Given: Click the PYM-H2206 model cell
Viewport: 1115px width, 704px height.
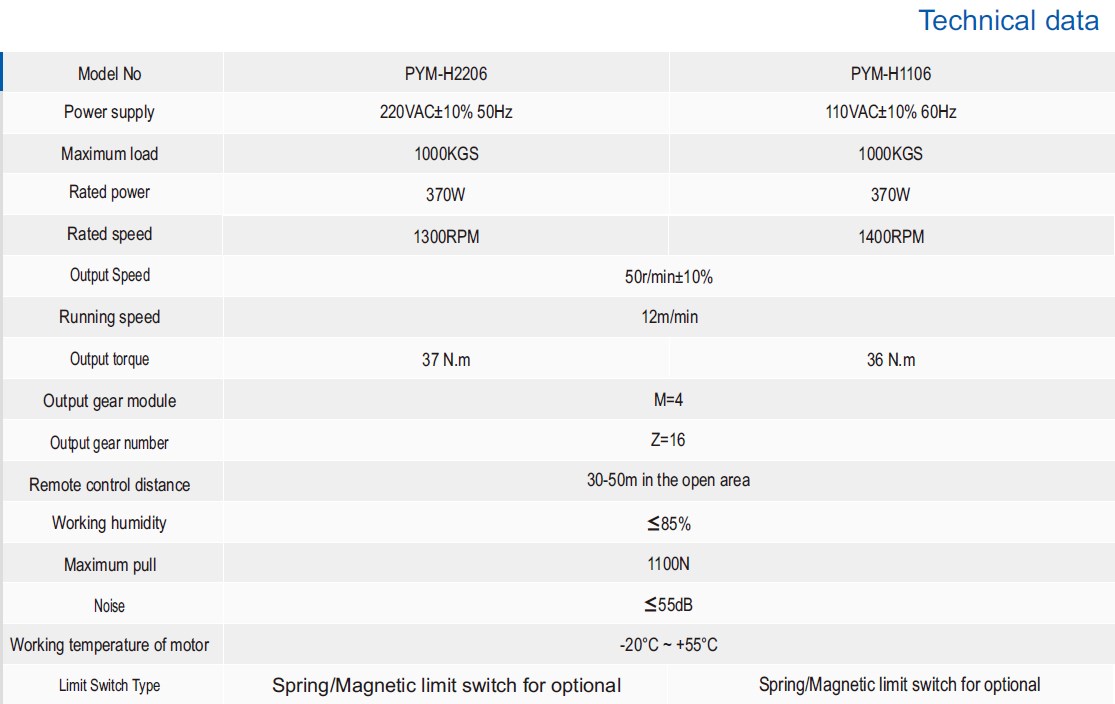Looking at the screenshot, I should tap(446, 74).
